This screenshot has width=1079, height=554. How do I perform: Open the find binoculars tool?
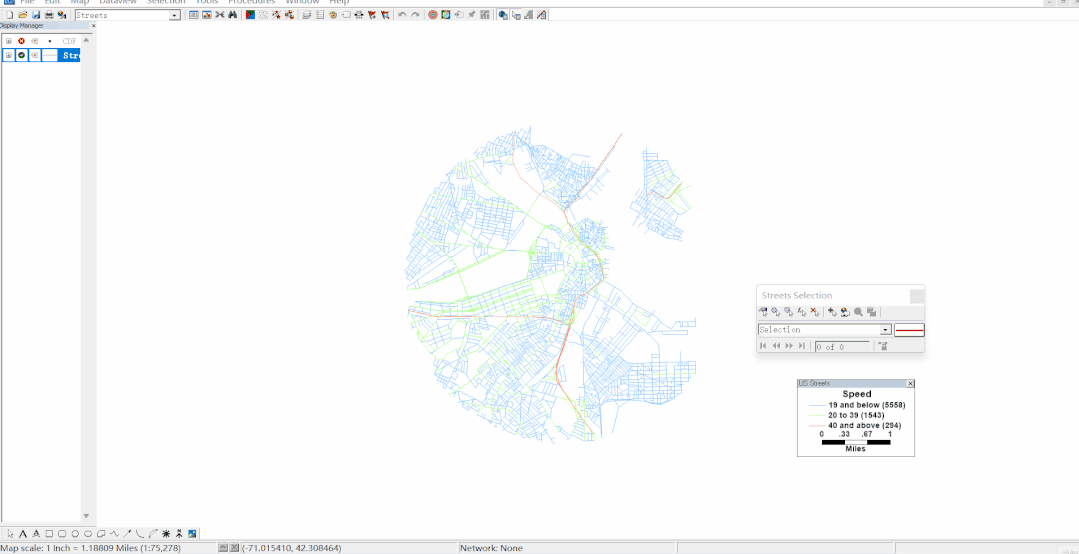click(233, 14)
